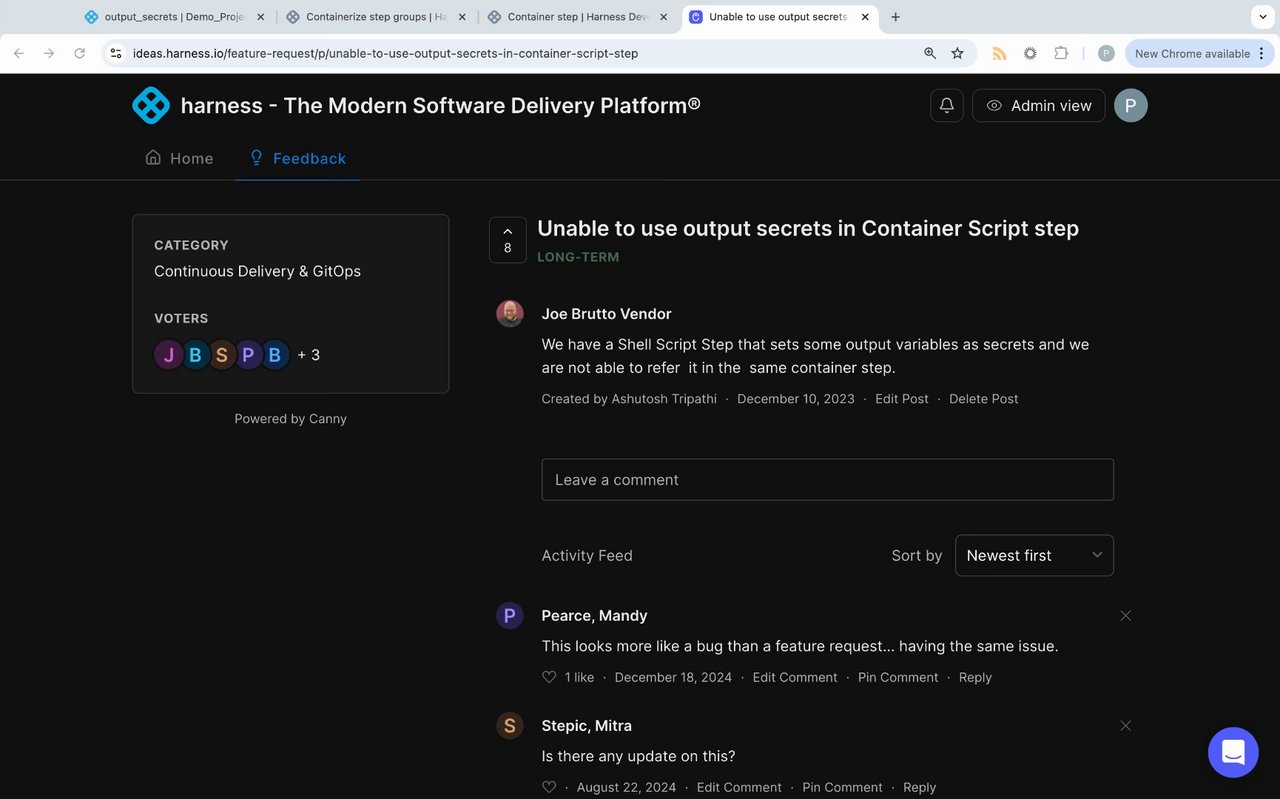This screenshot has width=1280, height=799.
Task: Like Mitra Stepic's comment
Action: [549, 787]
